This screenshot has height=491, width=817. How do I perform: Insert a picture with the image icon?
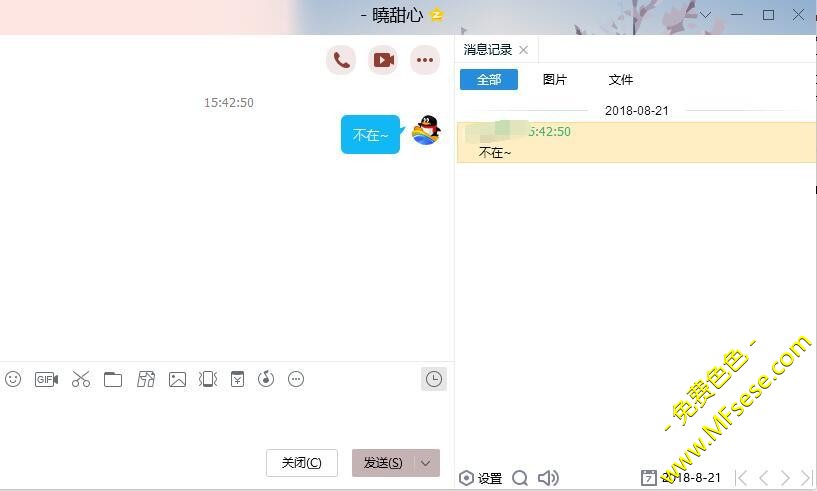tap(177, 379)
